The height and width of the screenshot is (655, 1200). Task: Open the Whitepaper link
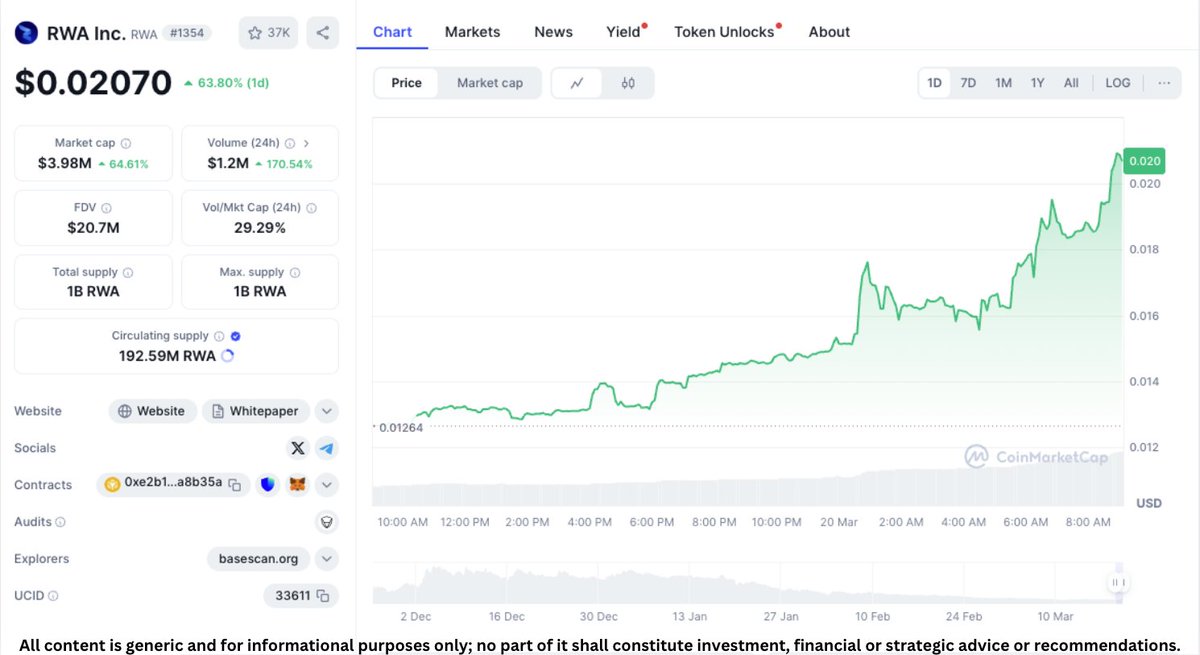[255, 411]
